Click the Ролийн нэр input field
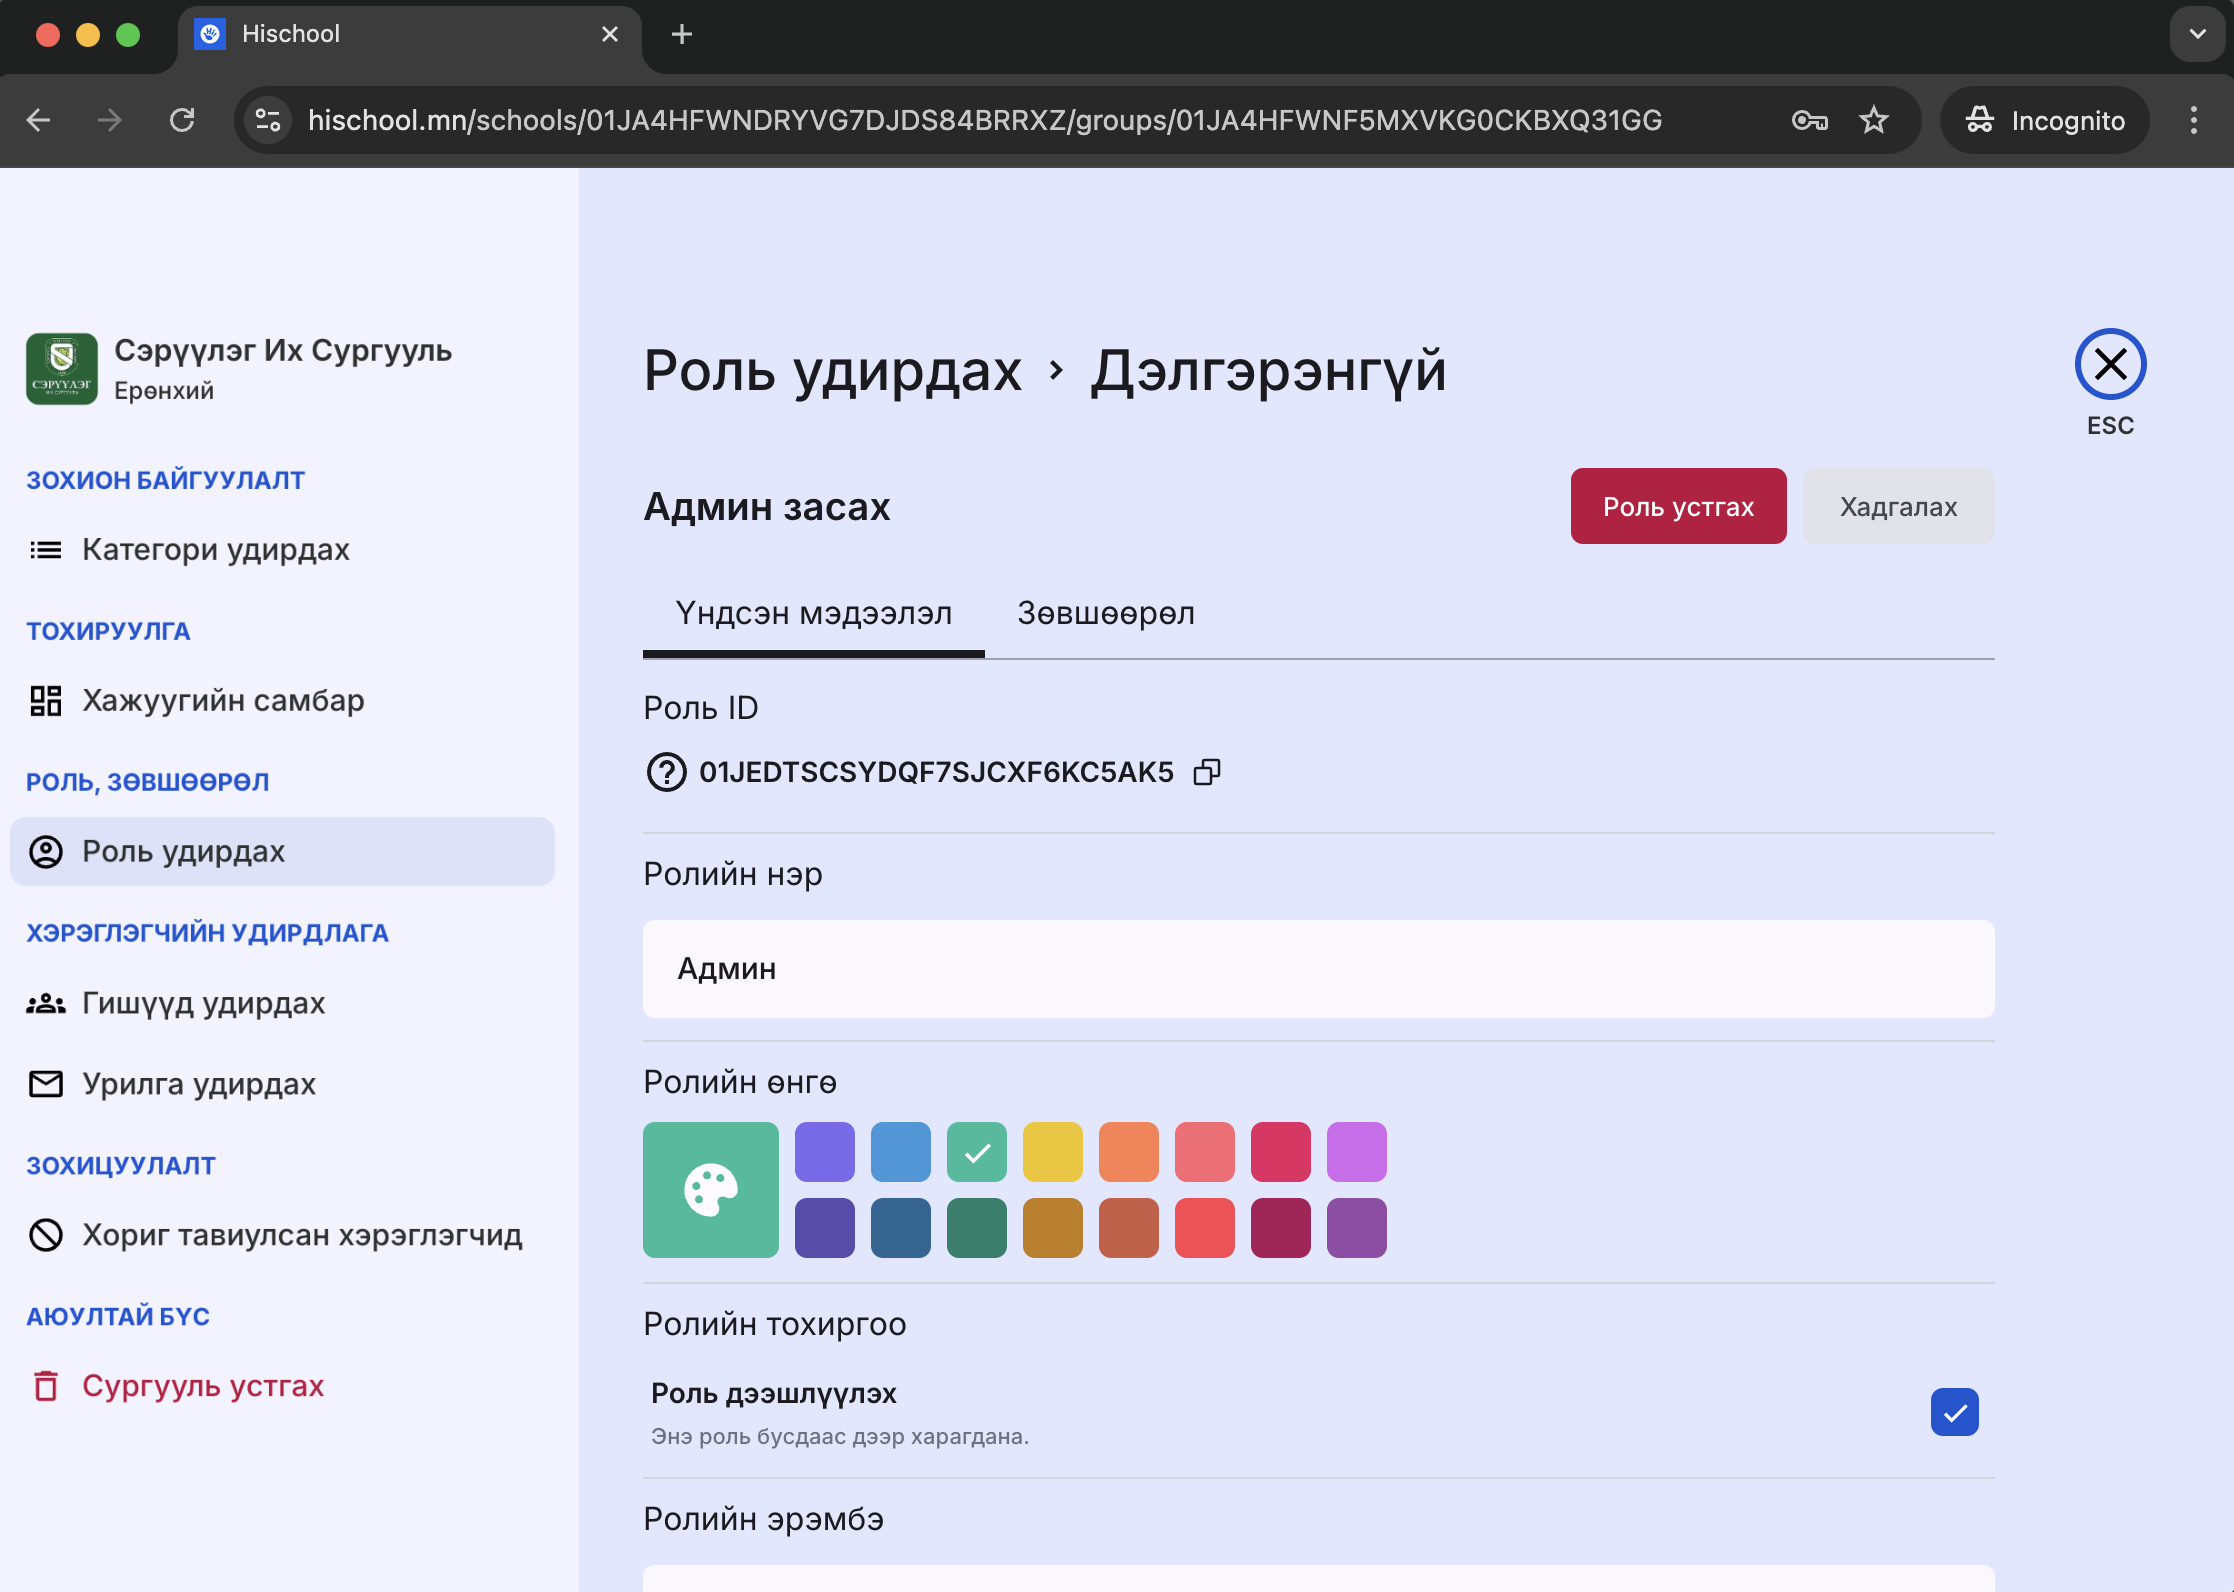This screenshot has height=1592, width=2234. [x=1317, y=969]
